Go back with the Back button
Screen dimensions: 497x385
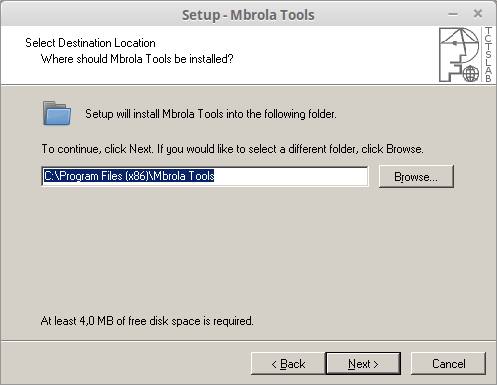288,363
